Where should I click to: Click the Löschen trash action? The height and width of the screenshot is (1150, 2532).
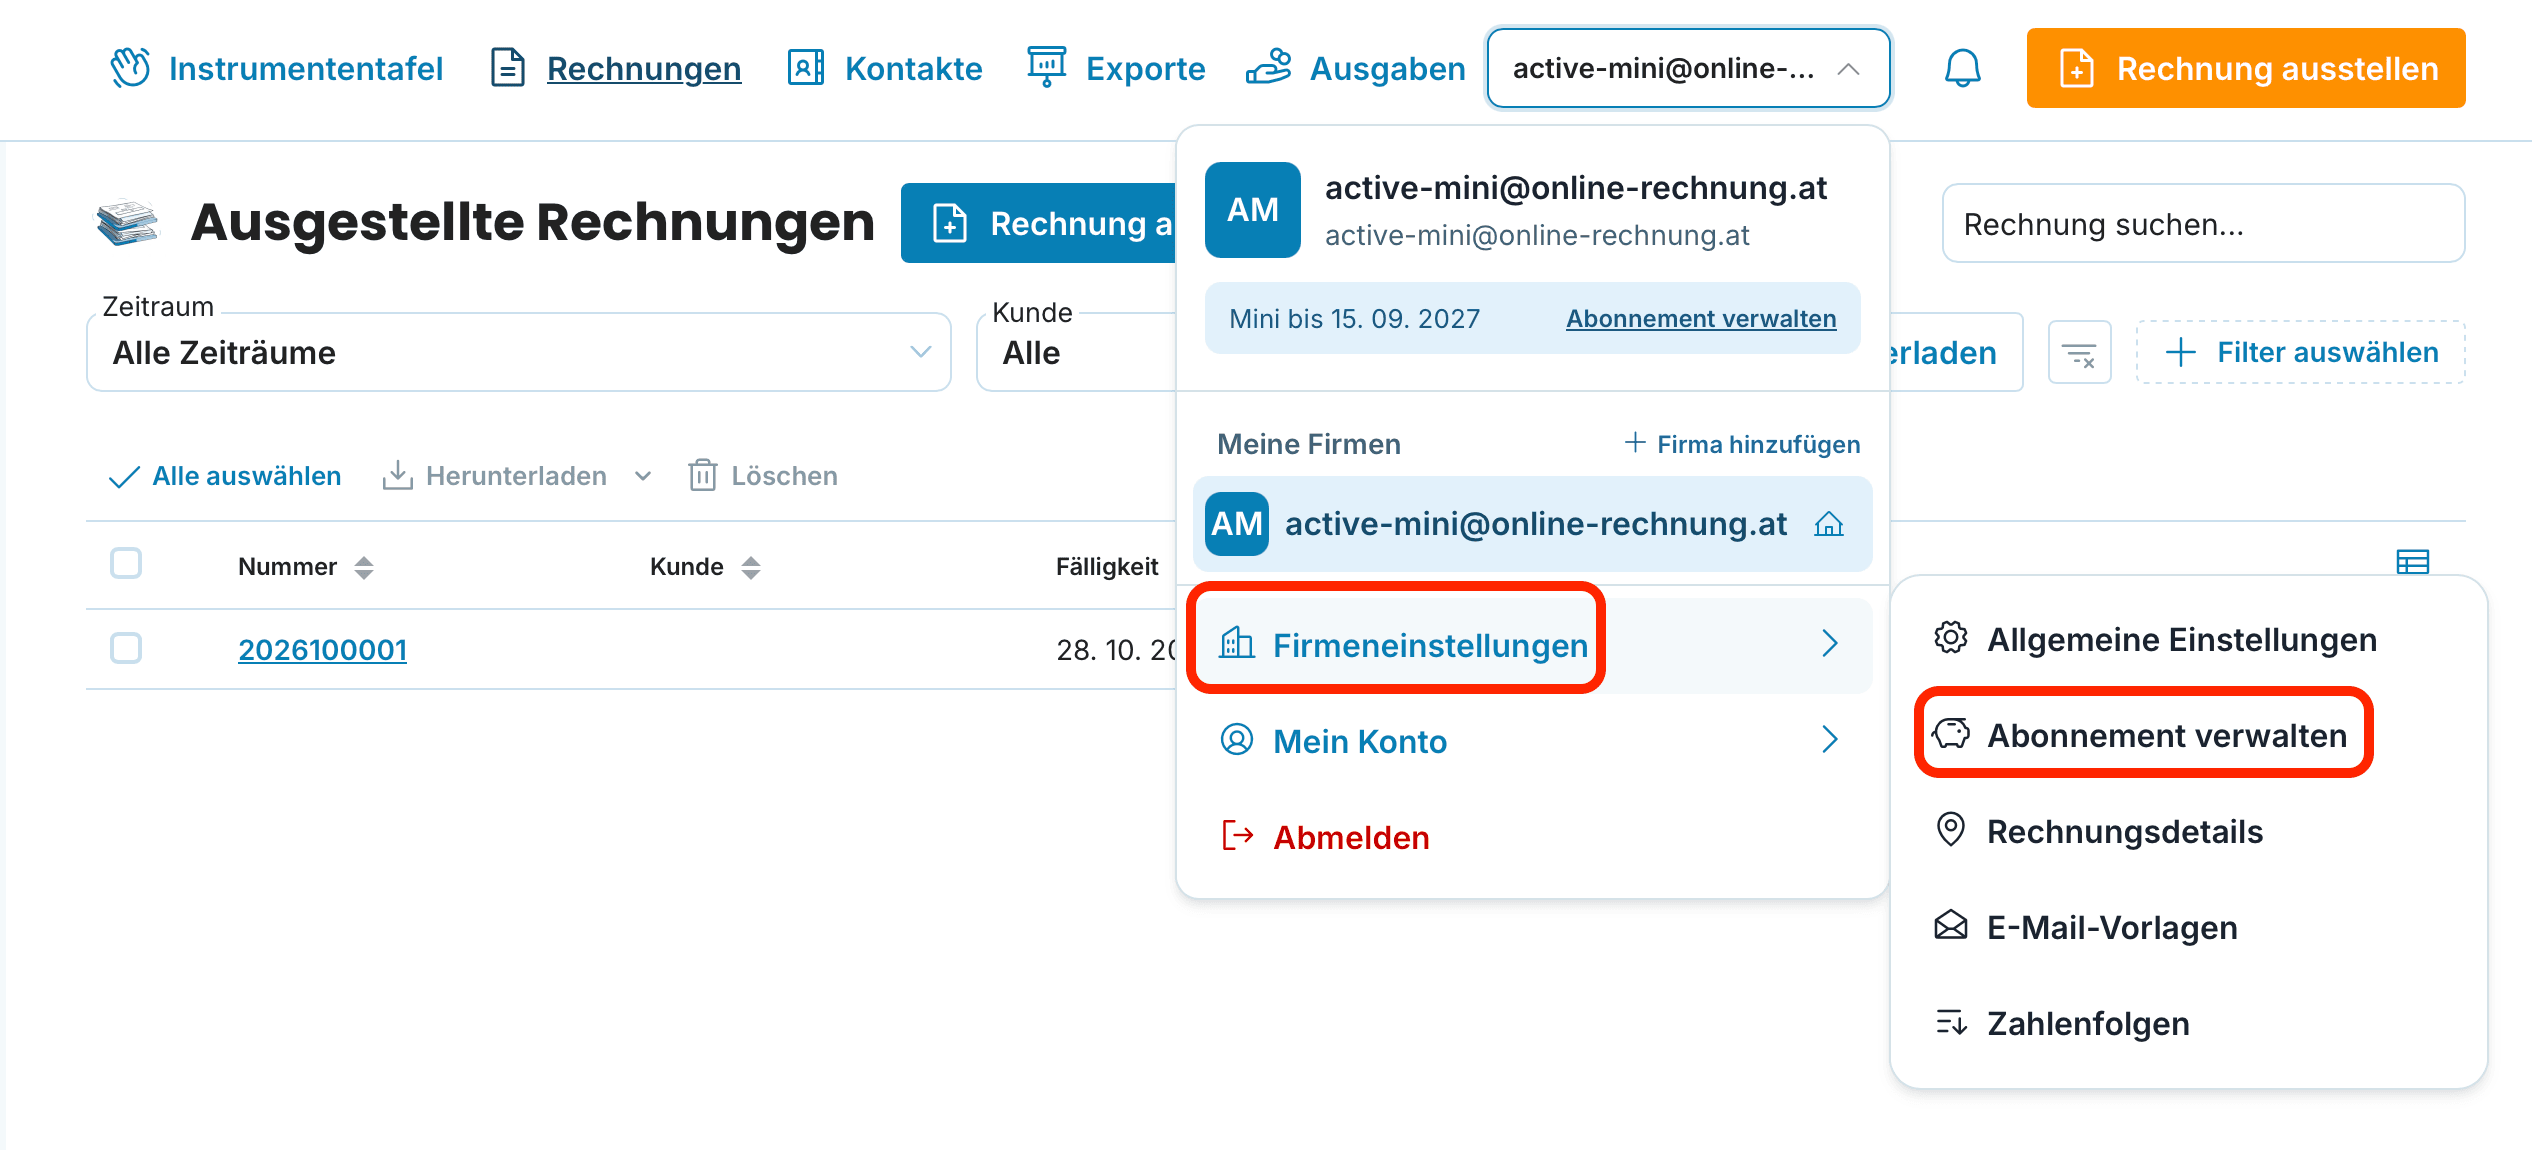tap(763, 476)
